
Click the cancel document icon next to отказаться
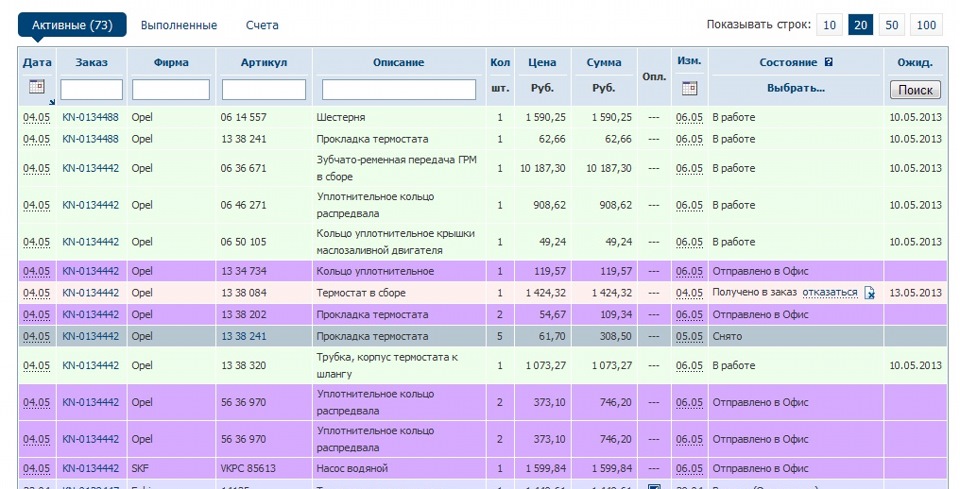coord(870,293)
